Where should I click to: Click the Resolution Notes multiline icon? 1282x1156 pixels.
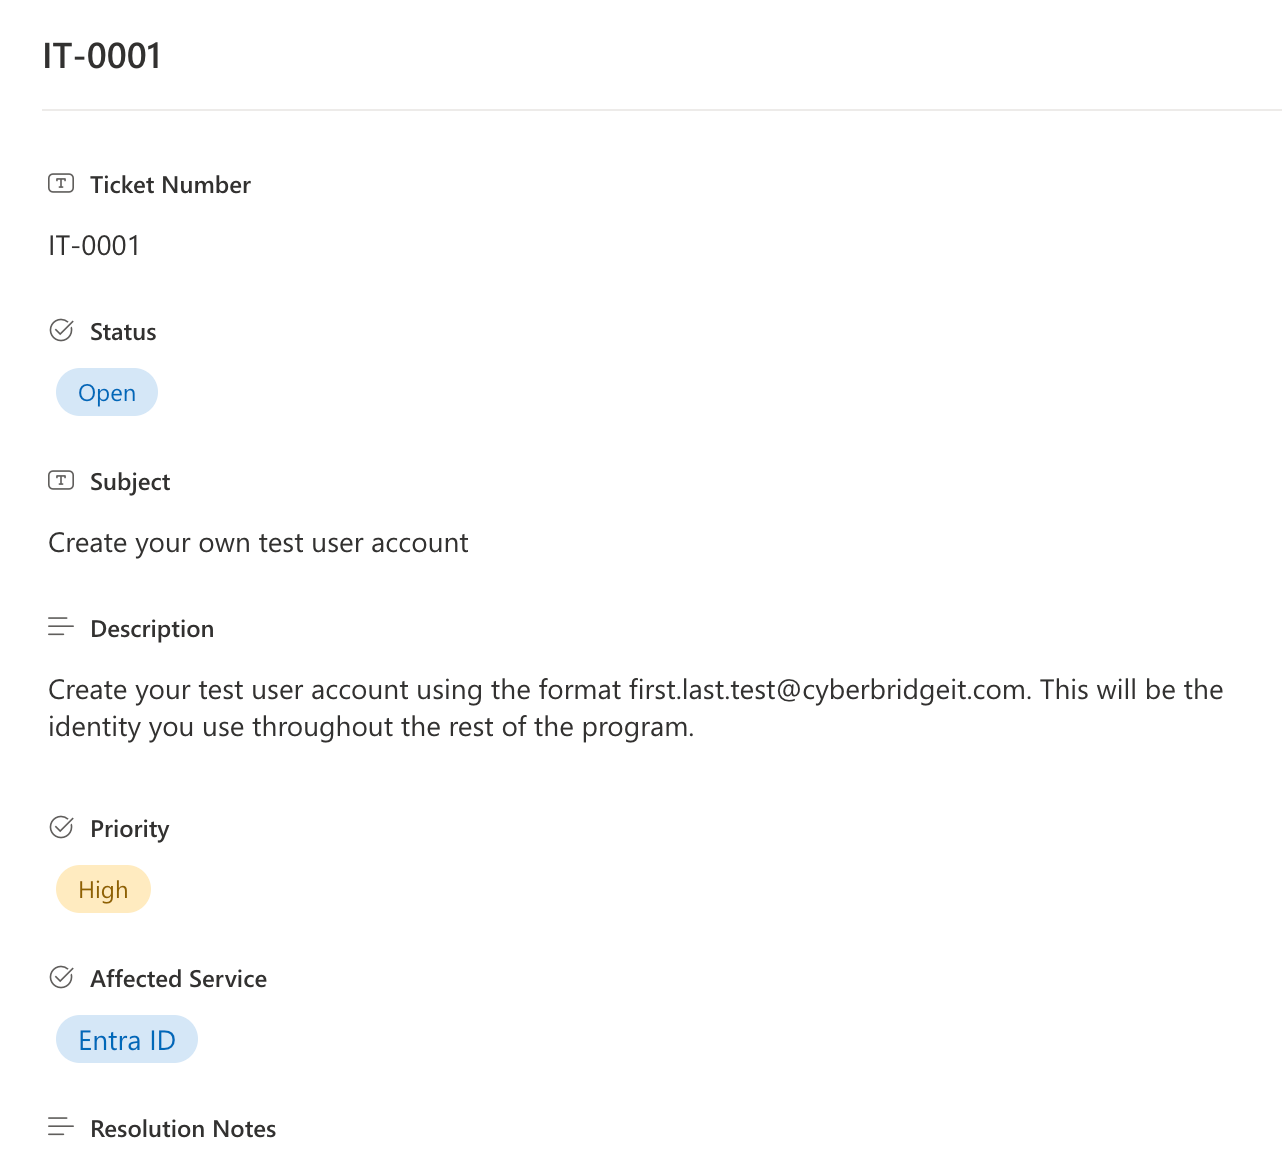[61, 1127]
